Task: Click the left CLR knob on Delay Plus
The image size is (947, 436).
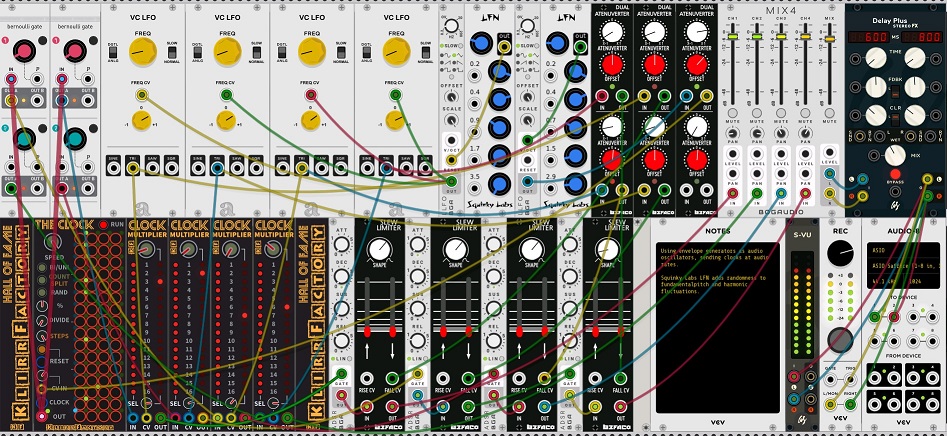Action: coord(876,115)
